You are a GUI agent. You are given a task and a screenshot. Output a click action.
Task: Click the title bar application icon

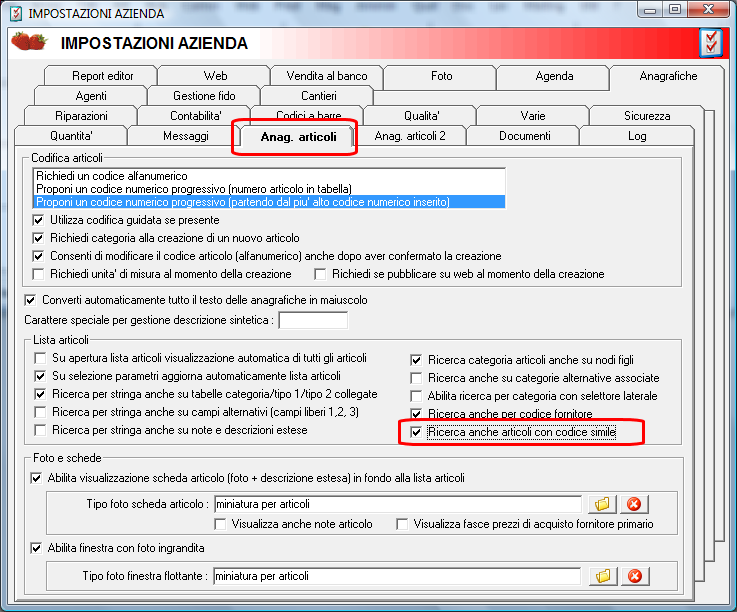click(16, 13)
